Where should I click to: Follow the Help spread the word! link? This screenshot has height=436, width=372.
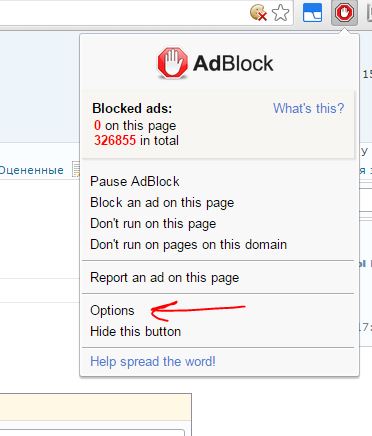153,362
